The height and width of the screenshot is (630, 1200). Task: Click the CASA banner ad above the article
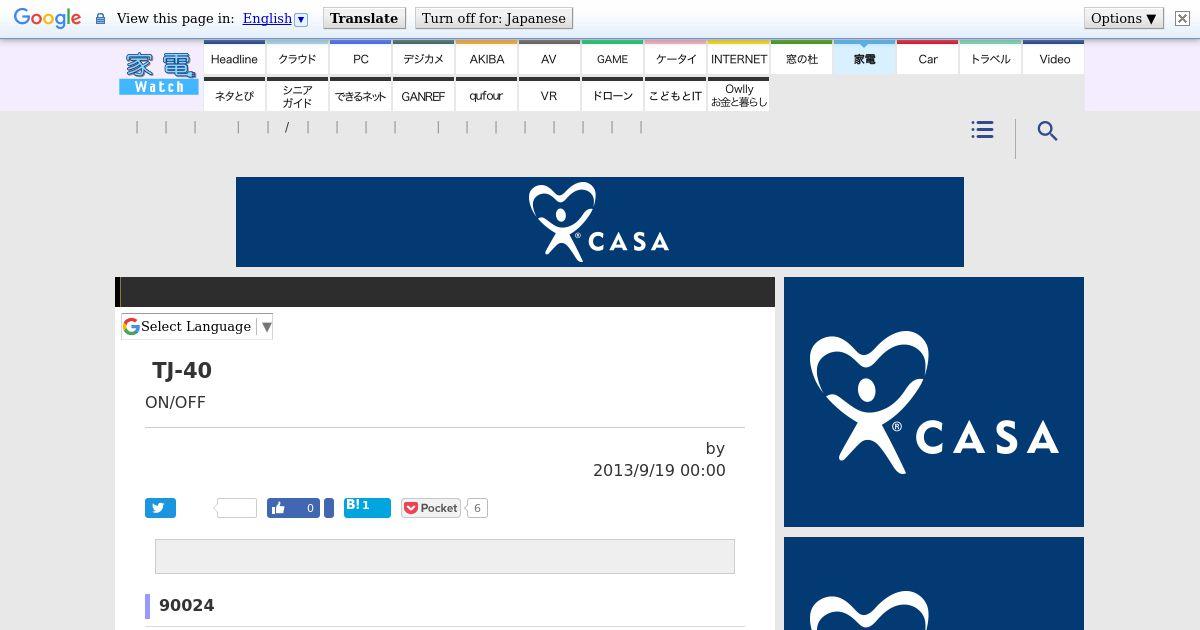click(x=600, y=222)
